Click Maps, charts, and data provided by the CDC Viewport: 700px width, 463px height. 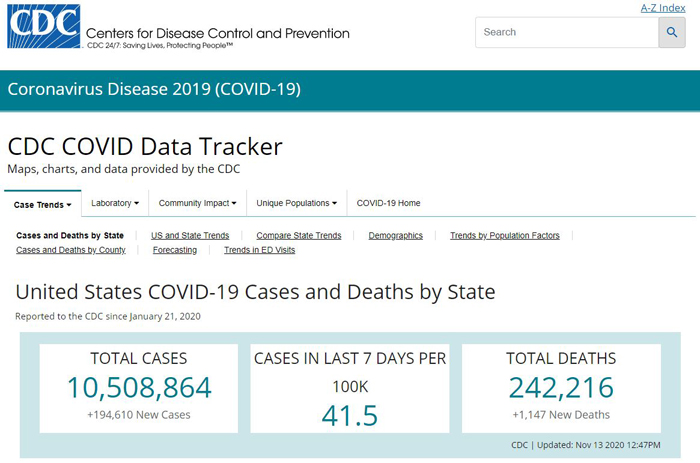[x=124, y=169]
